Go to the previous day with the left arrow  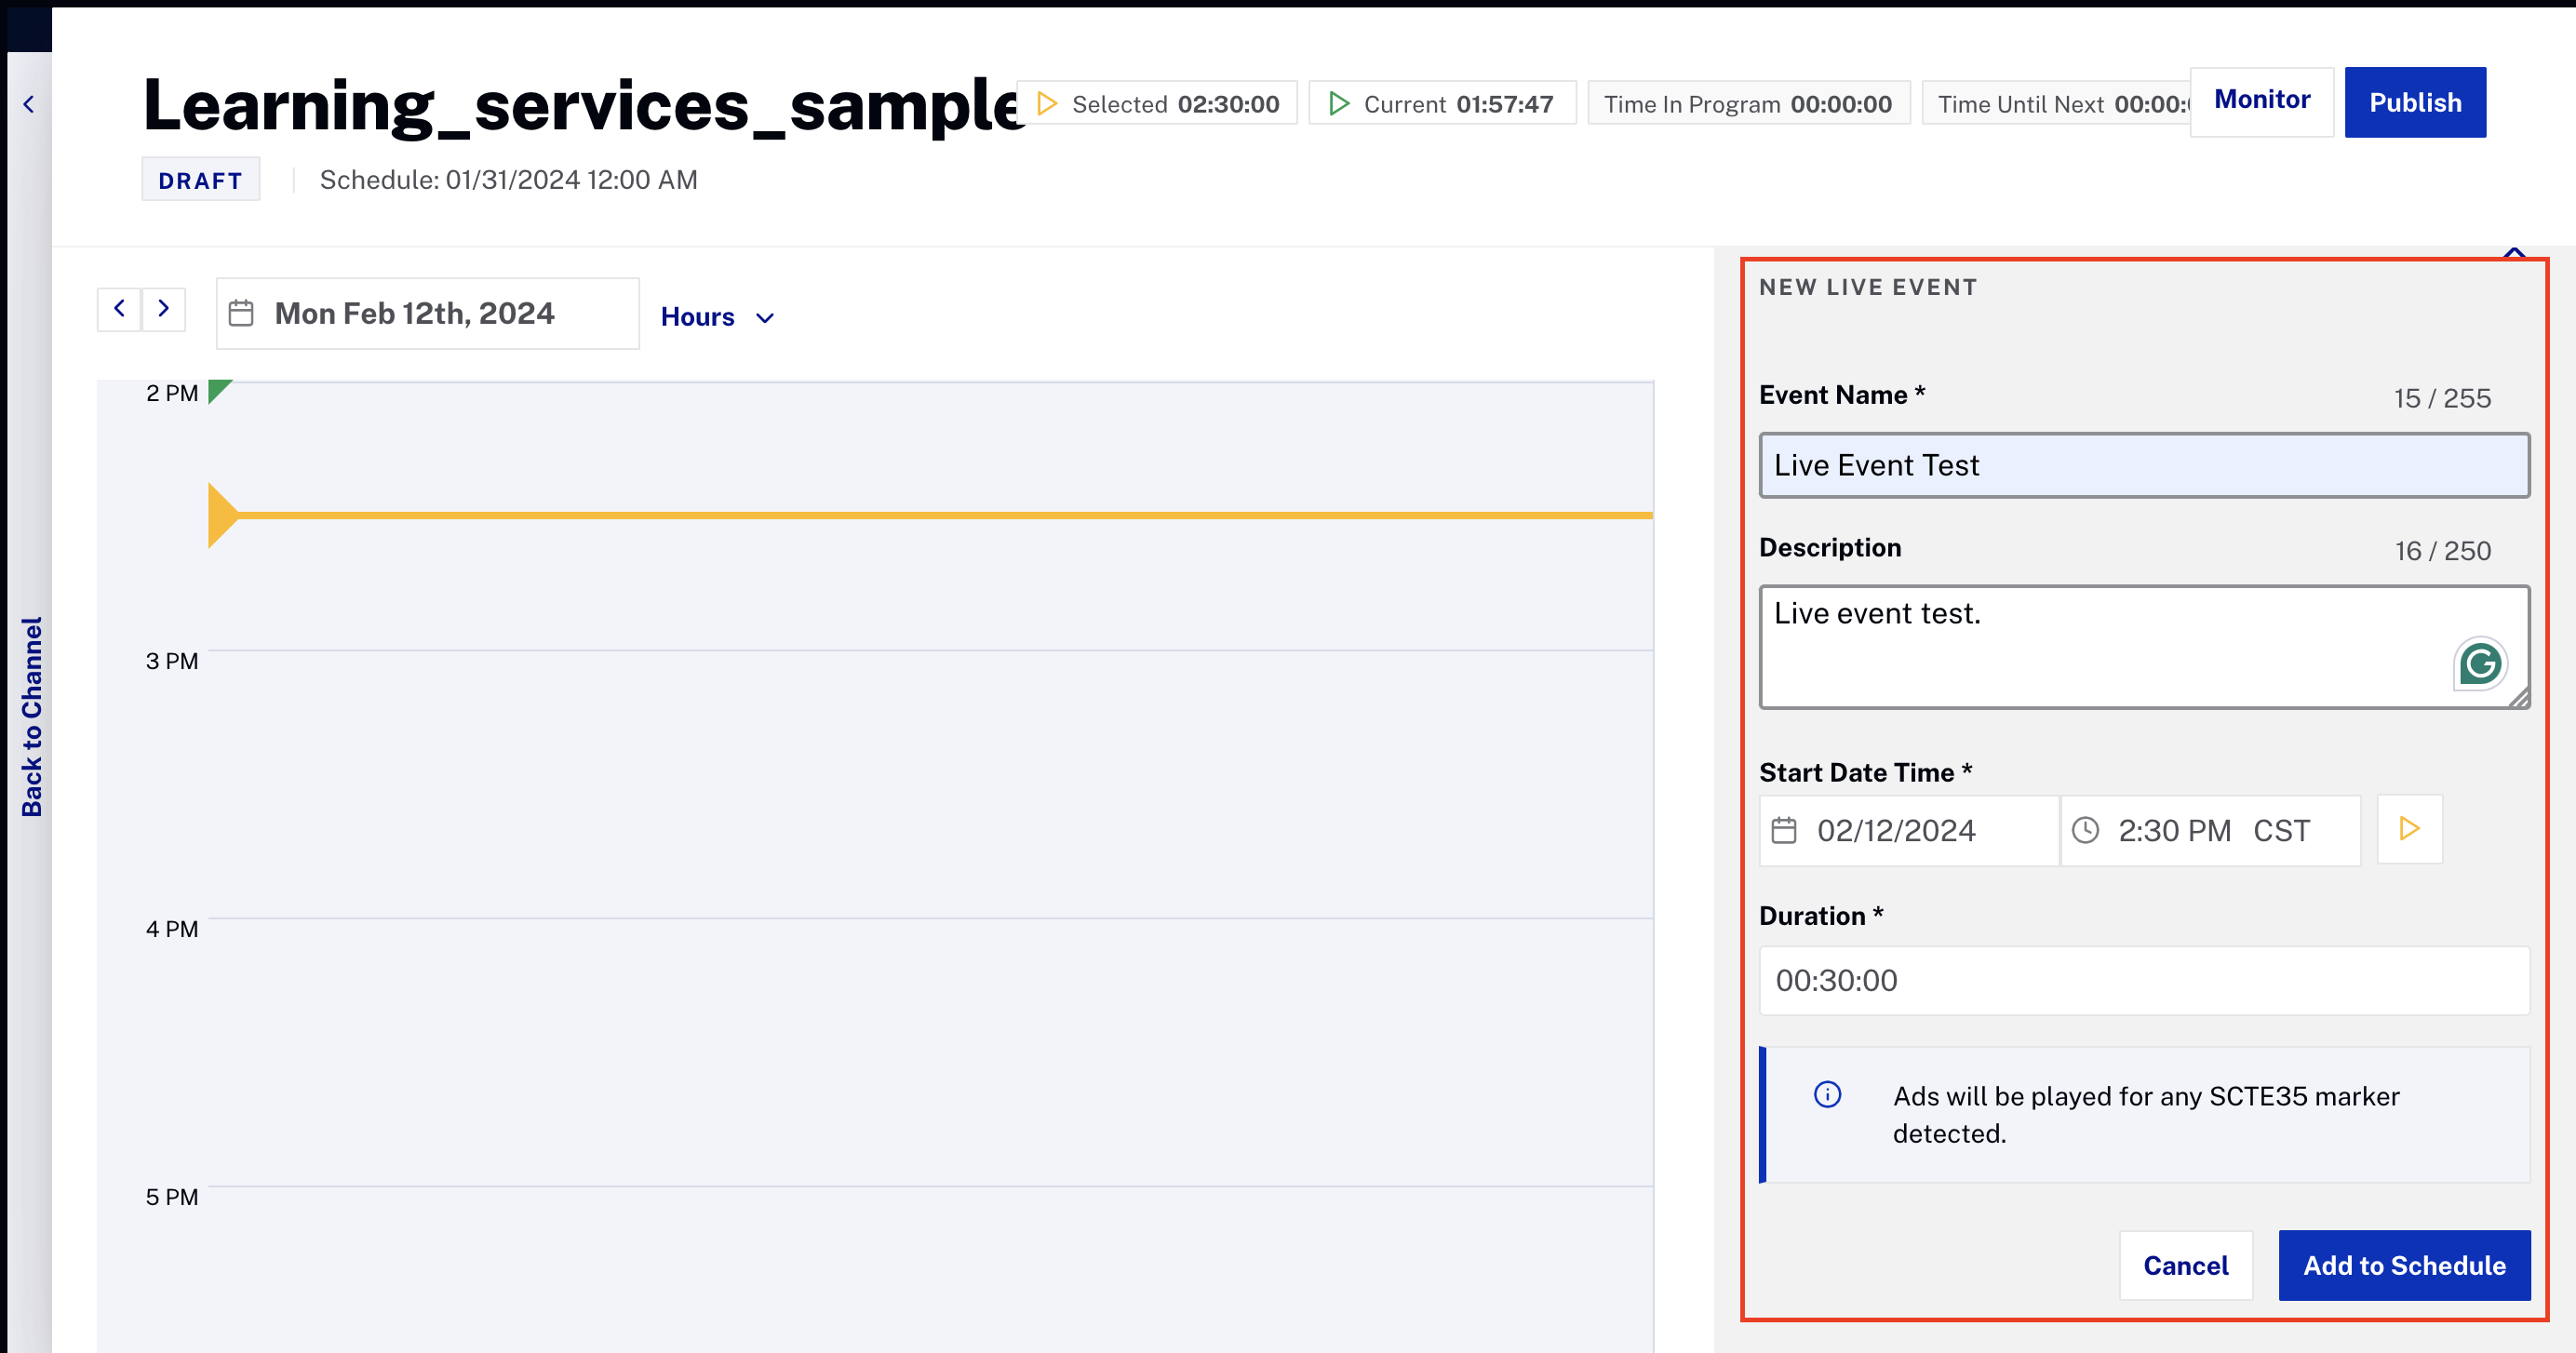coord(119,309)
